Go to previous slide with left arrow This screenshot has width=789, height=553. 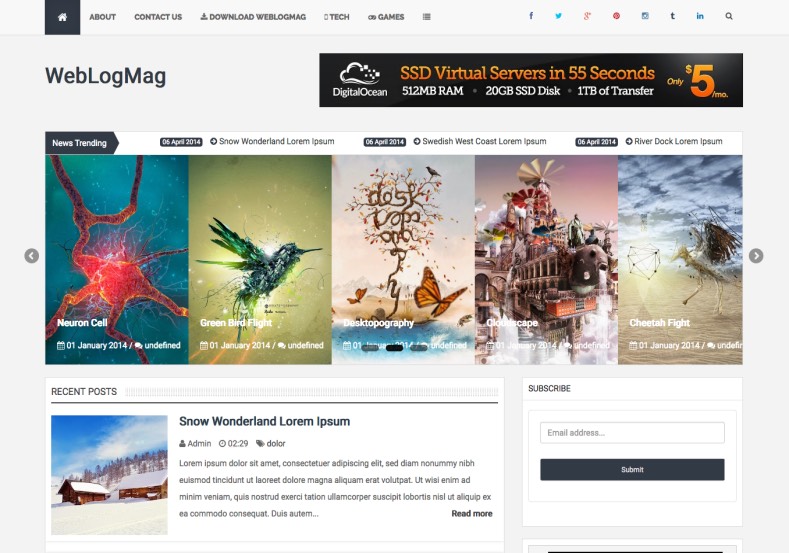point(32,256)
